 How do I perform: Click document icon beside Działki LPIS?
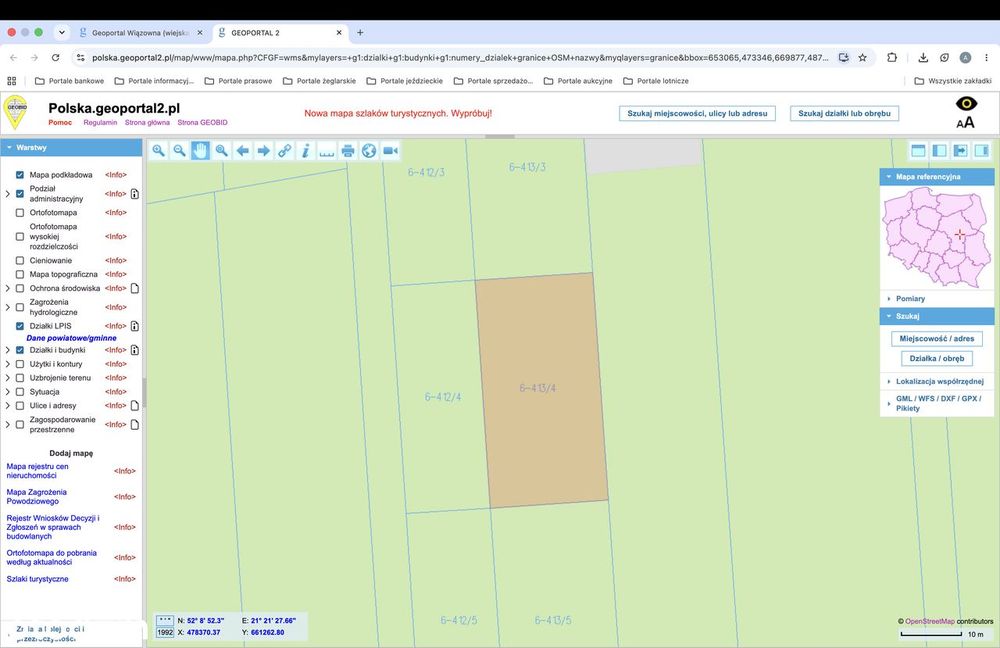[x=135, y=326]
